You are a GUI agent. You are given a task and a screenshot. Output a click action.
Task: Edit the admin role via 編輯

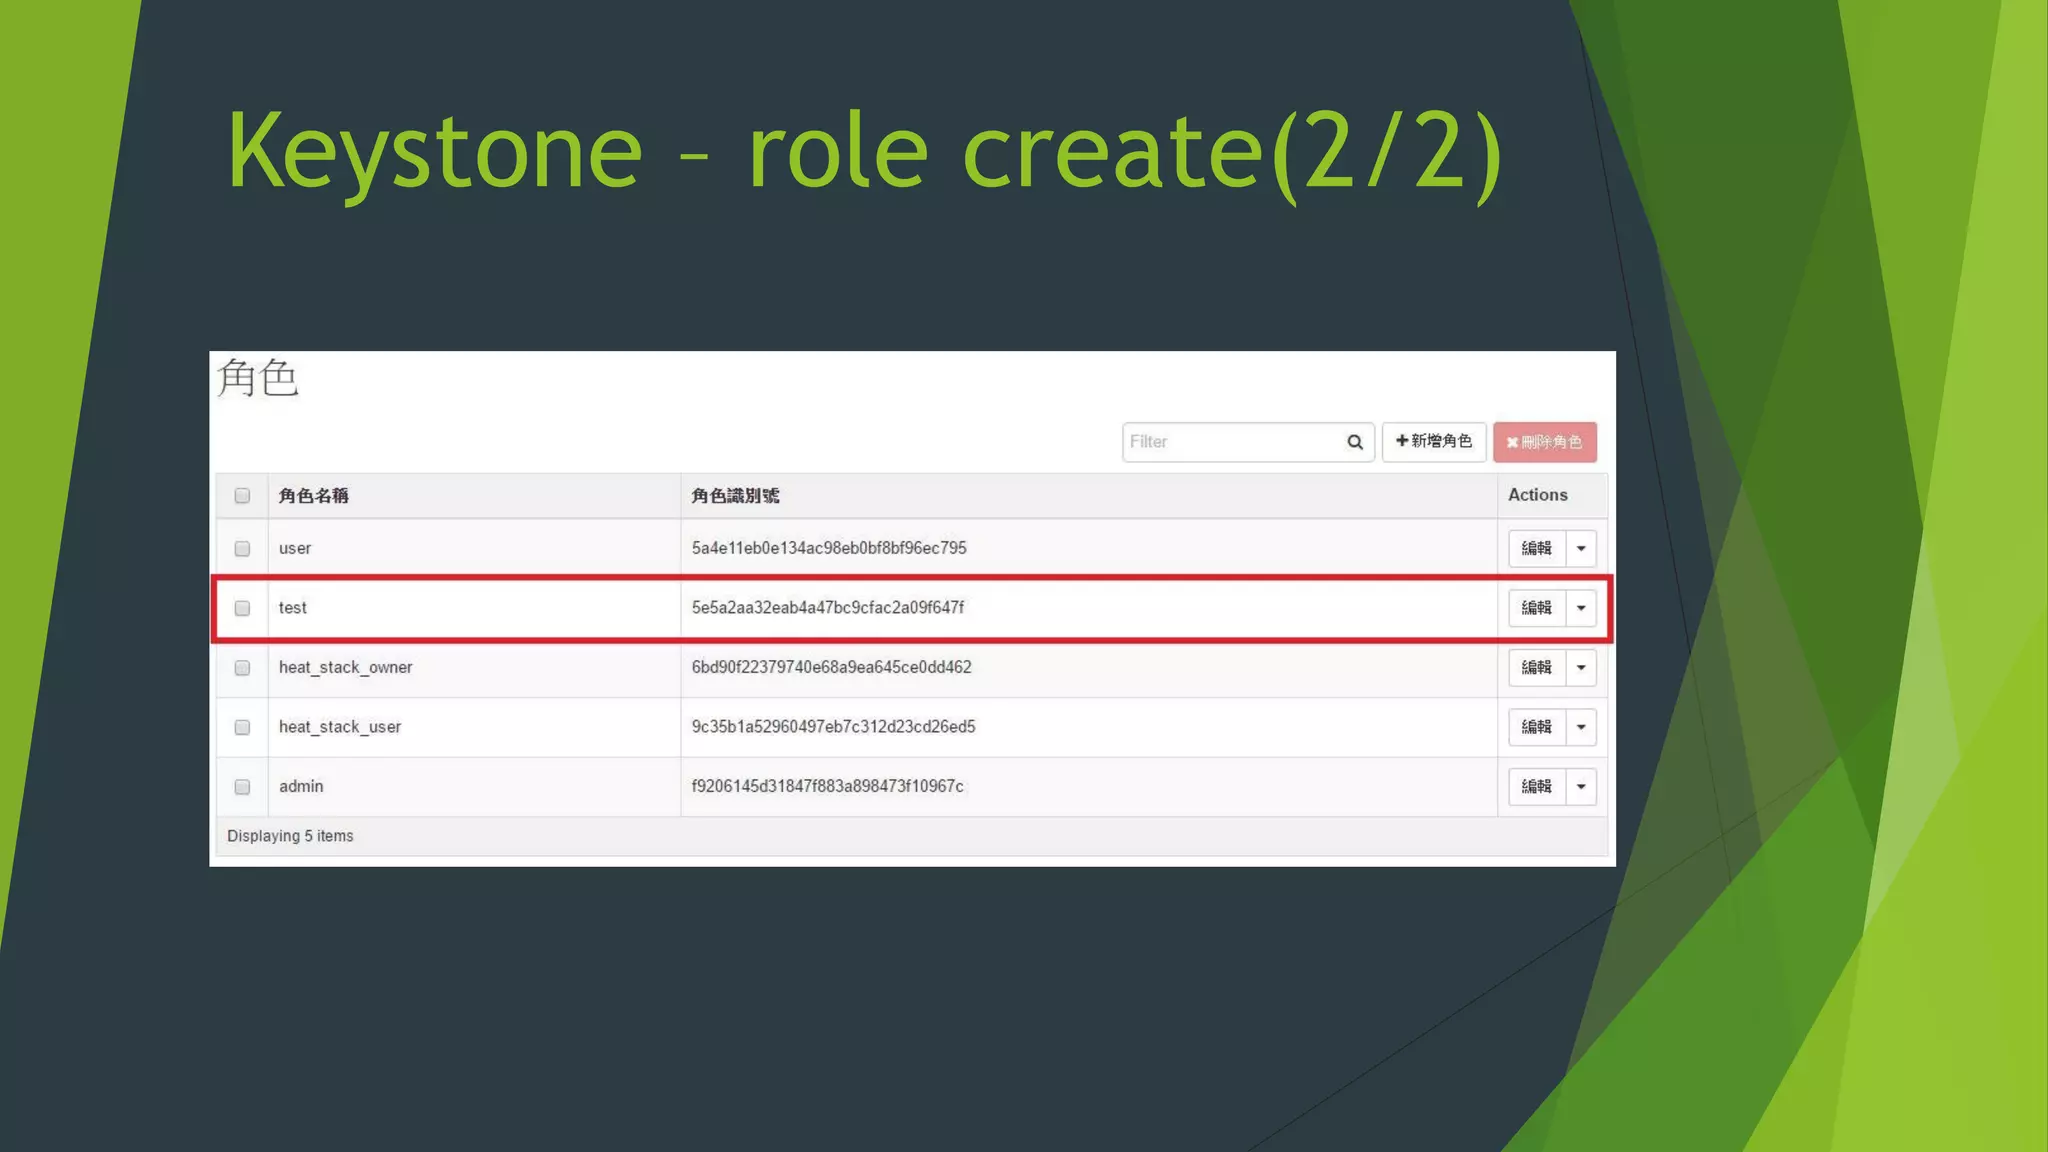tap(1537, 786)
